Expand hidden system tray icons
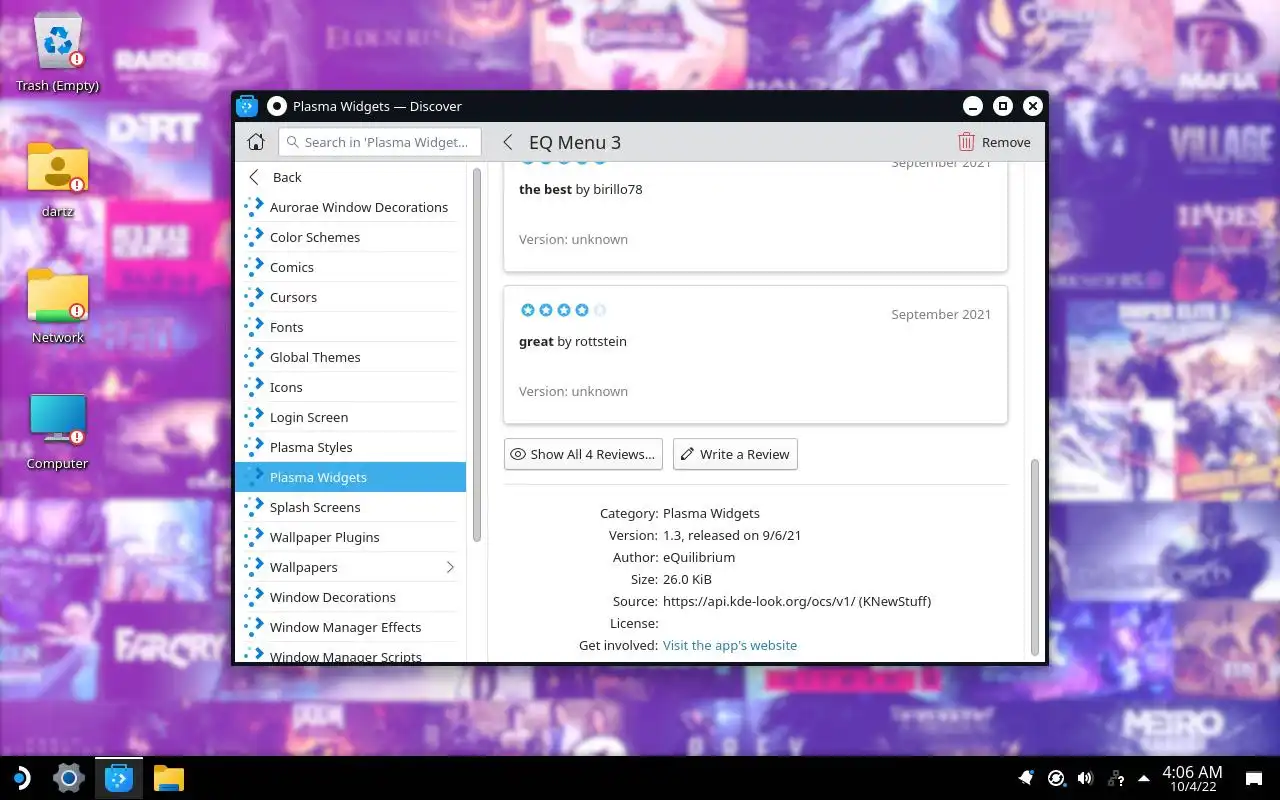Screen dimensions: 1280x800 [1144, 778]
